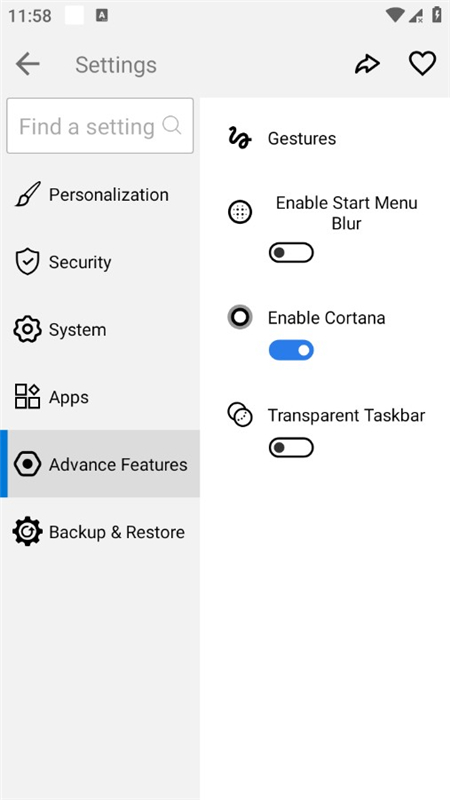Tap the back arrow icon
Viewport: 450px width, 800px height.
coord(28,64)
